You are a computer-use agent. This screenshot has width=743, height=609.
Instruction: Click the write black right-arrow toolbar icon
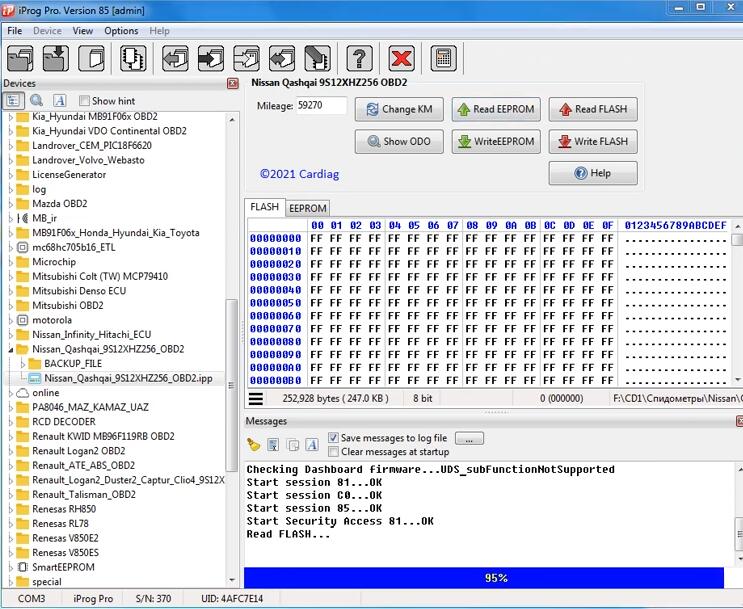tap(211, 58)
